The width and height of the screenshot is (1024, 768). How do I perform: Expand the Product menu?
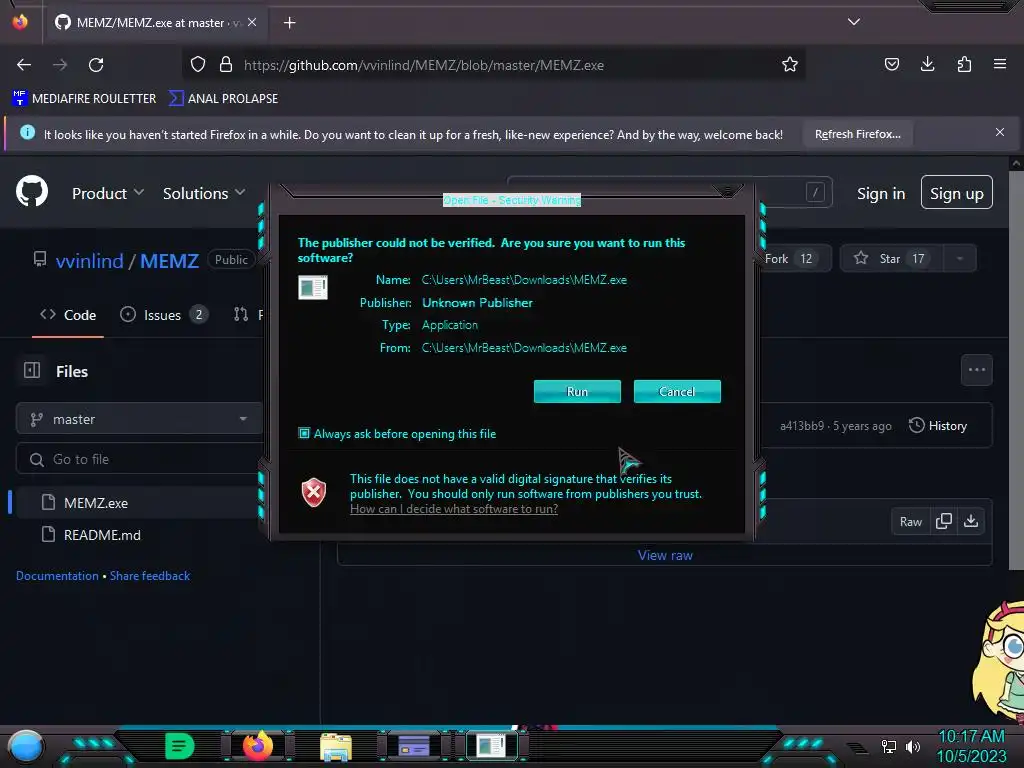point(108,193)
